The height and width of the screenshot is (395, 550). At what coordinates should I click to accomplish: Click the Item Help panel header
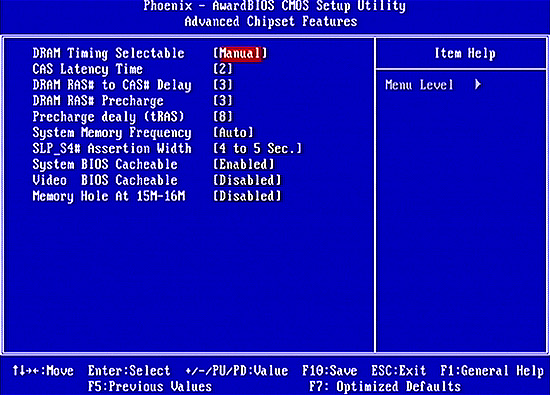coord(465,54)
